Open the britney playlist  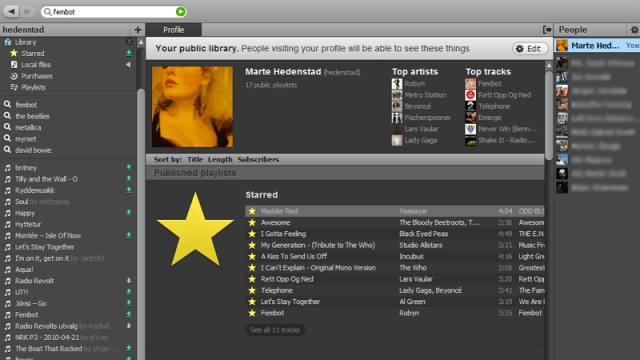click(x=26, y=168)
